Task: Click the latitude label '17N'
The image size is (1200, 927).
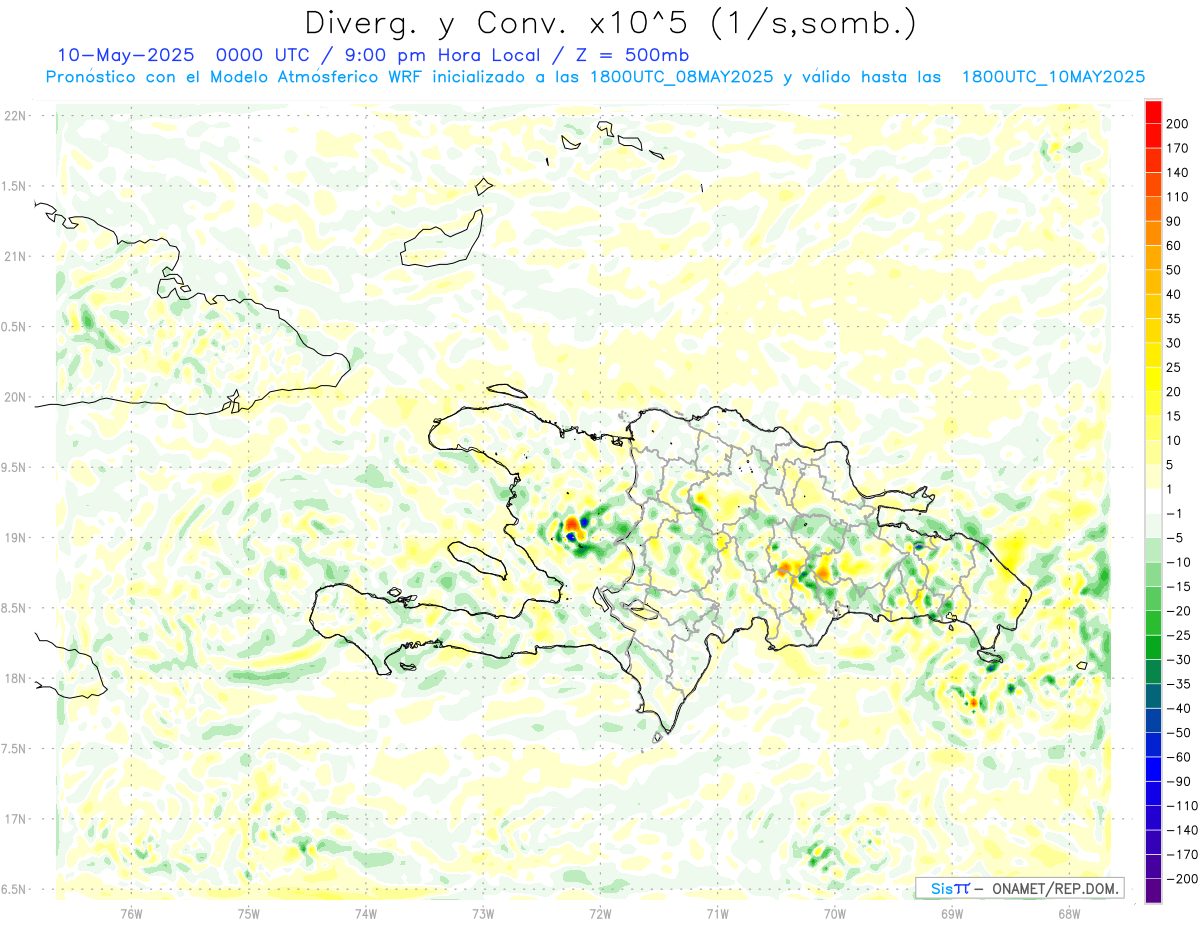Action: pos(15,819)
